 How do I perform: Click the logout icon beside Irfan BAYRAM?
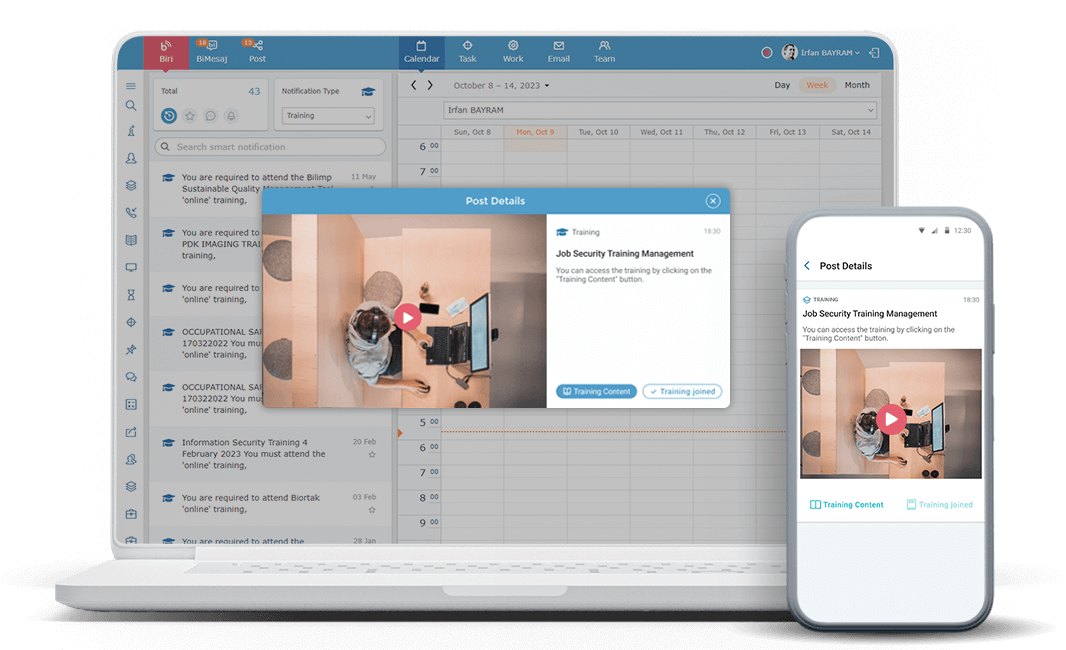pyautogui.click(x=874, y=52)
